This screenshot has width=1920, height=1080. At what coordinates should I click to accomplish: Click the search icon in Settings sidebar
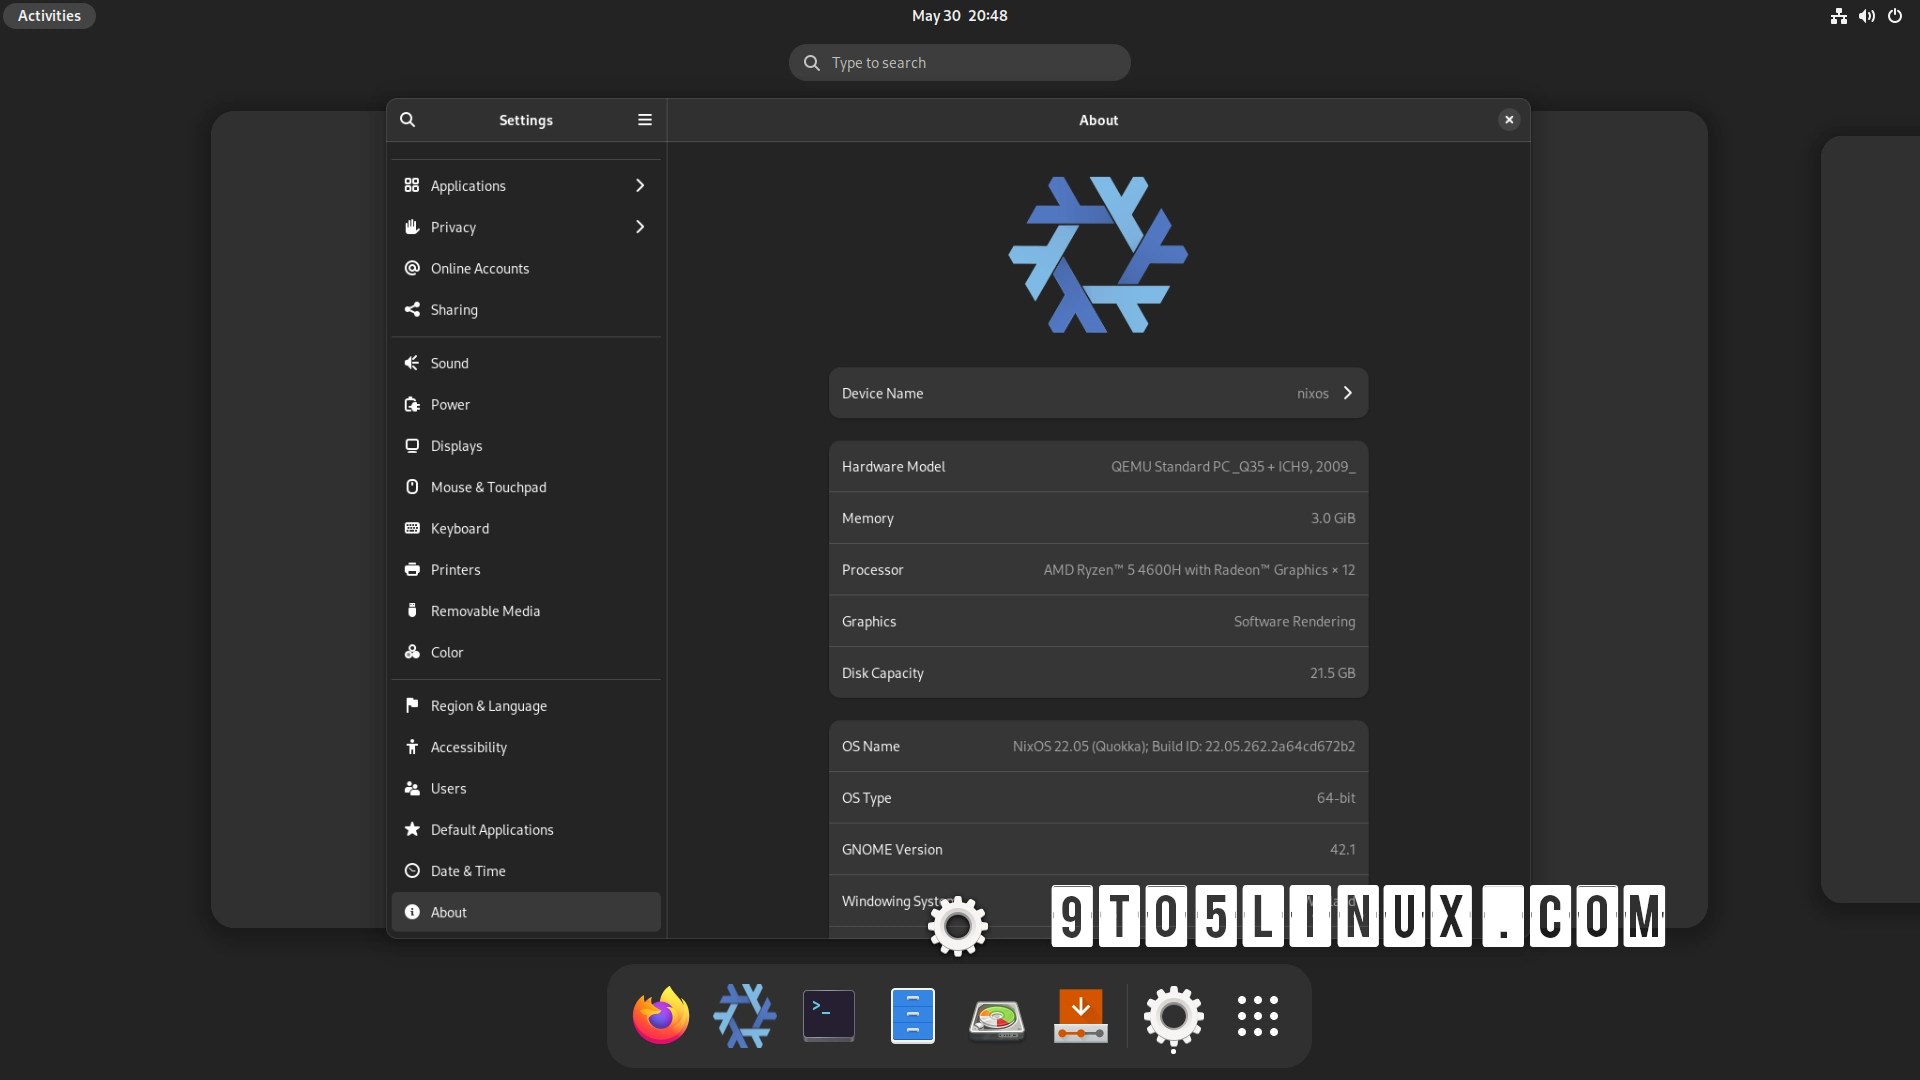coord(409,119)
